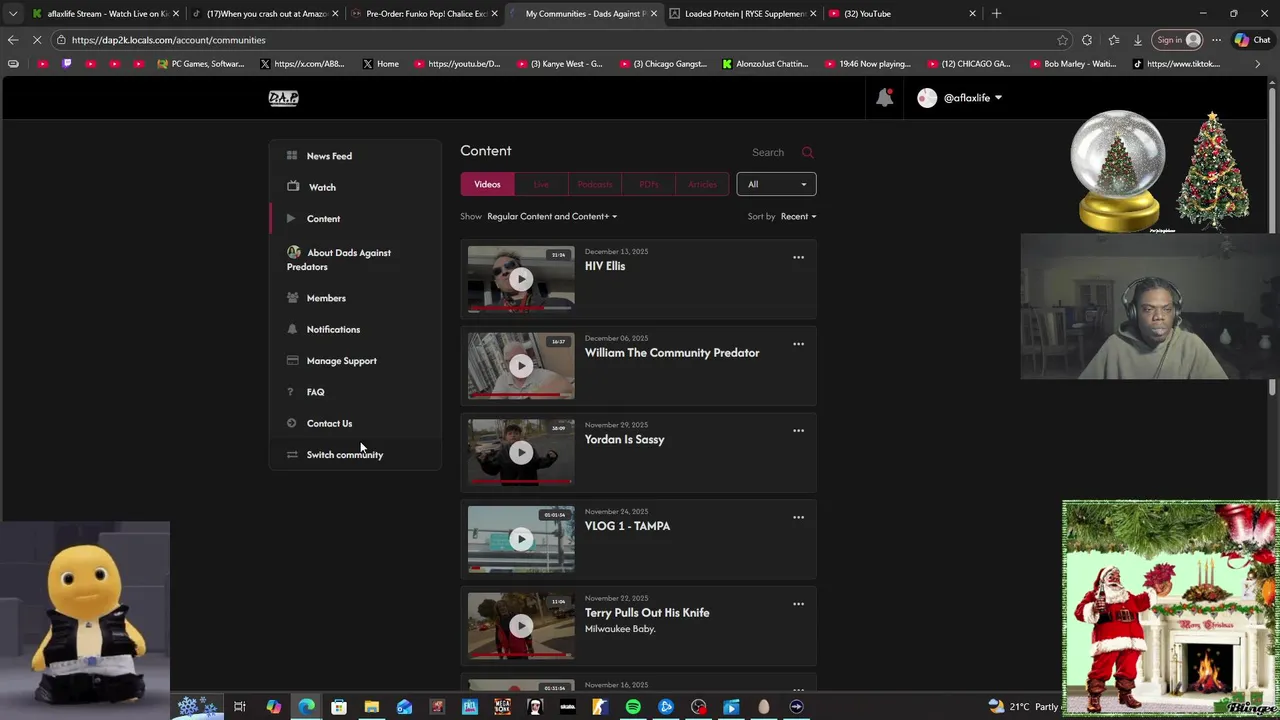
Task: Bookmark this page with star icon
Action: [x=1062, y=40]
